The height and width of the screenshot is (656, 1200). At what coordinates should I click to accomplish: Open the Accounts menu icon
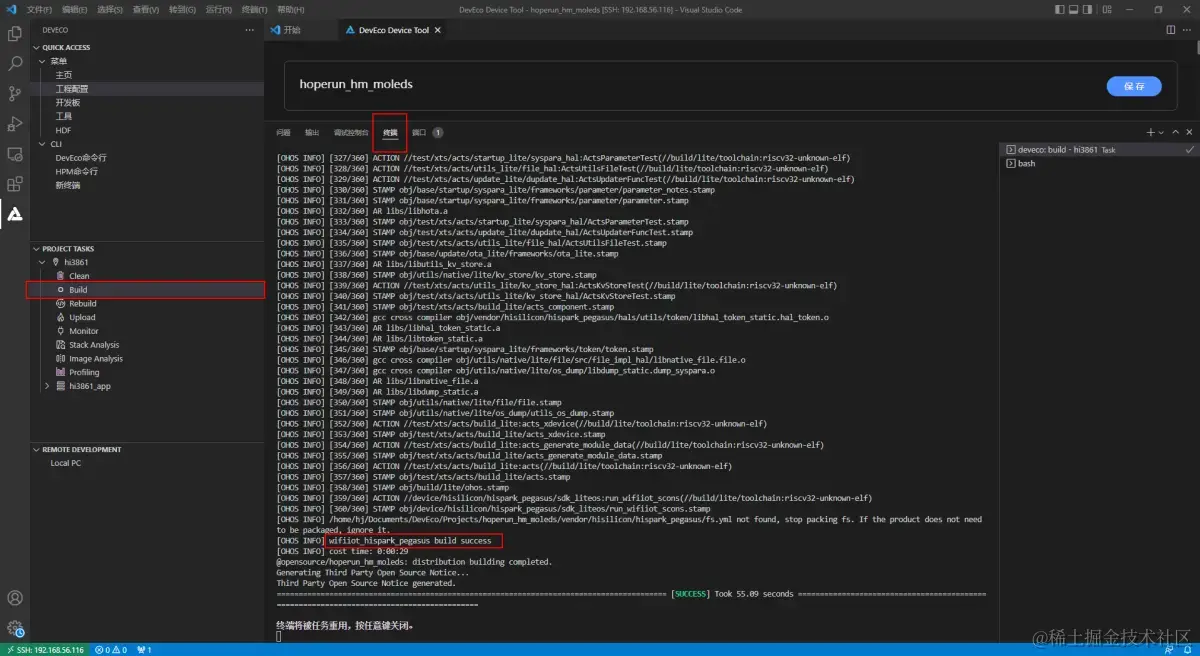pyautogui.click(x=15, y=598)
